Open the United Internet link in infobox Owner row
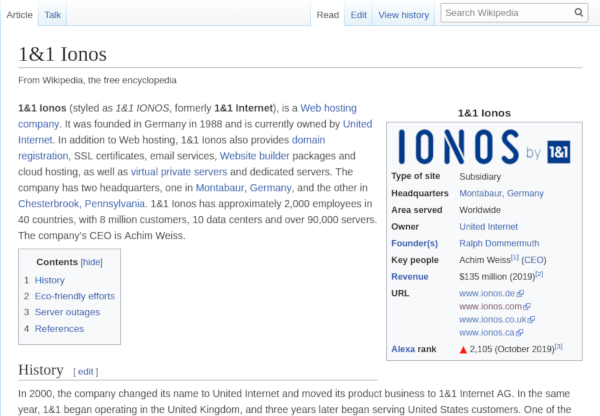600x416 pixels. 488,227
